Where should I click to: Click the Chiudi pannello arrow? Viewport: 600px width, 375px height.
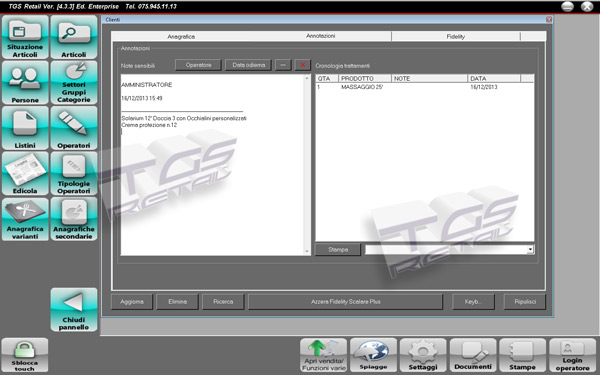pos(74,310)
